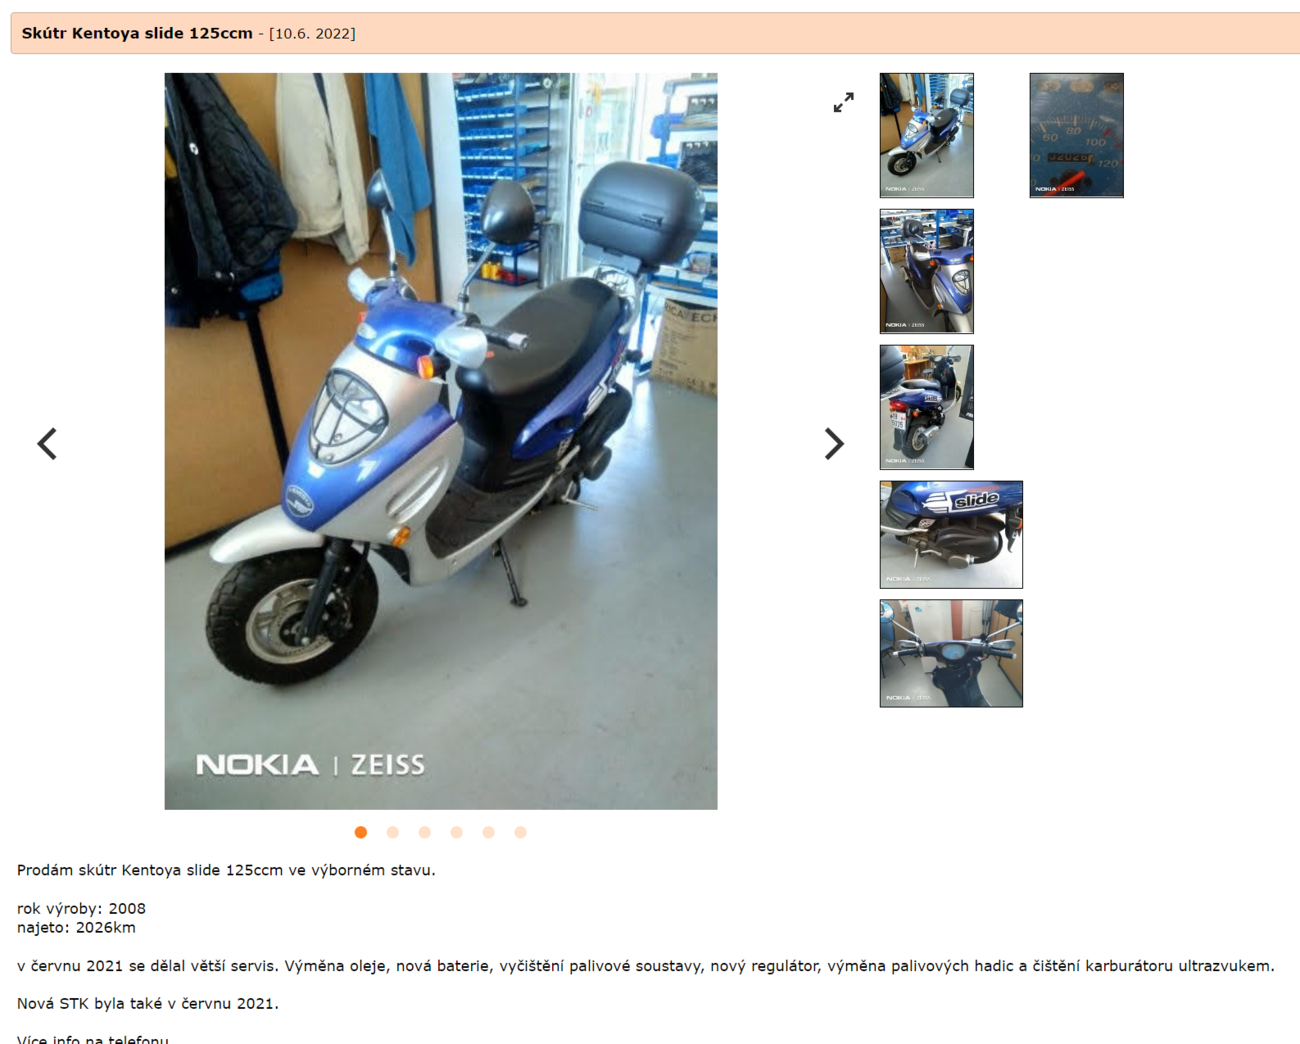Viewport: 1300px width, 1044px height.
Task: Select the first carousel dot
Action: [x=361, y=832]
